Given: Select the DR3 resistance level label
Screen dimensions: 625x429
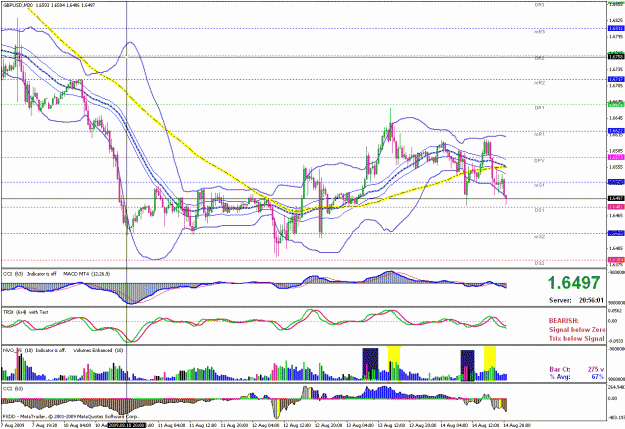Looking at the screenshot, I should (539, 6).
